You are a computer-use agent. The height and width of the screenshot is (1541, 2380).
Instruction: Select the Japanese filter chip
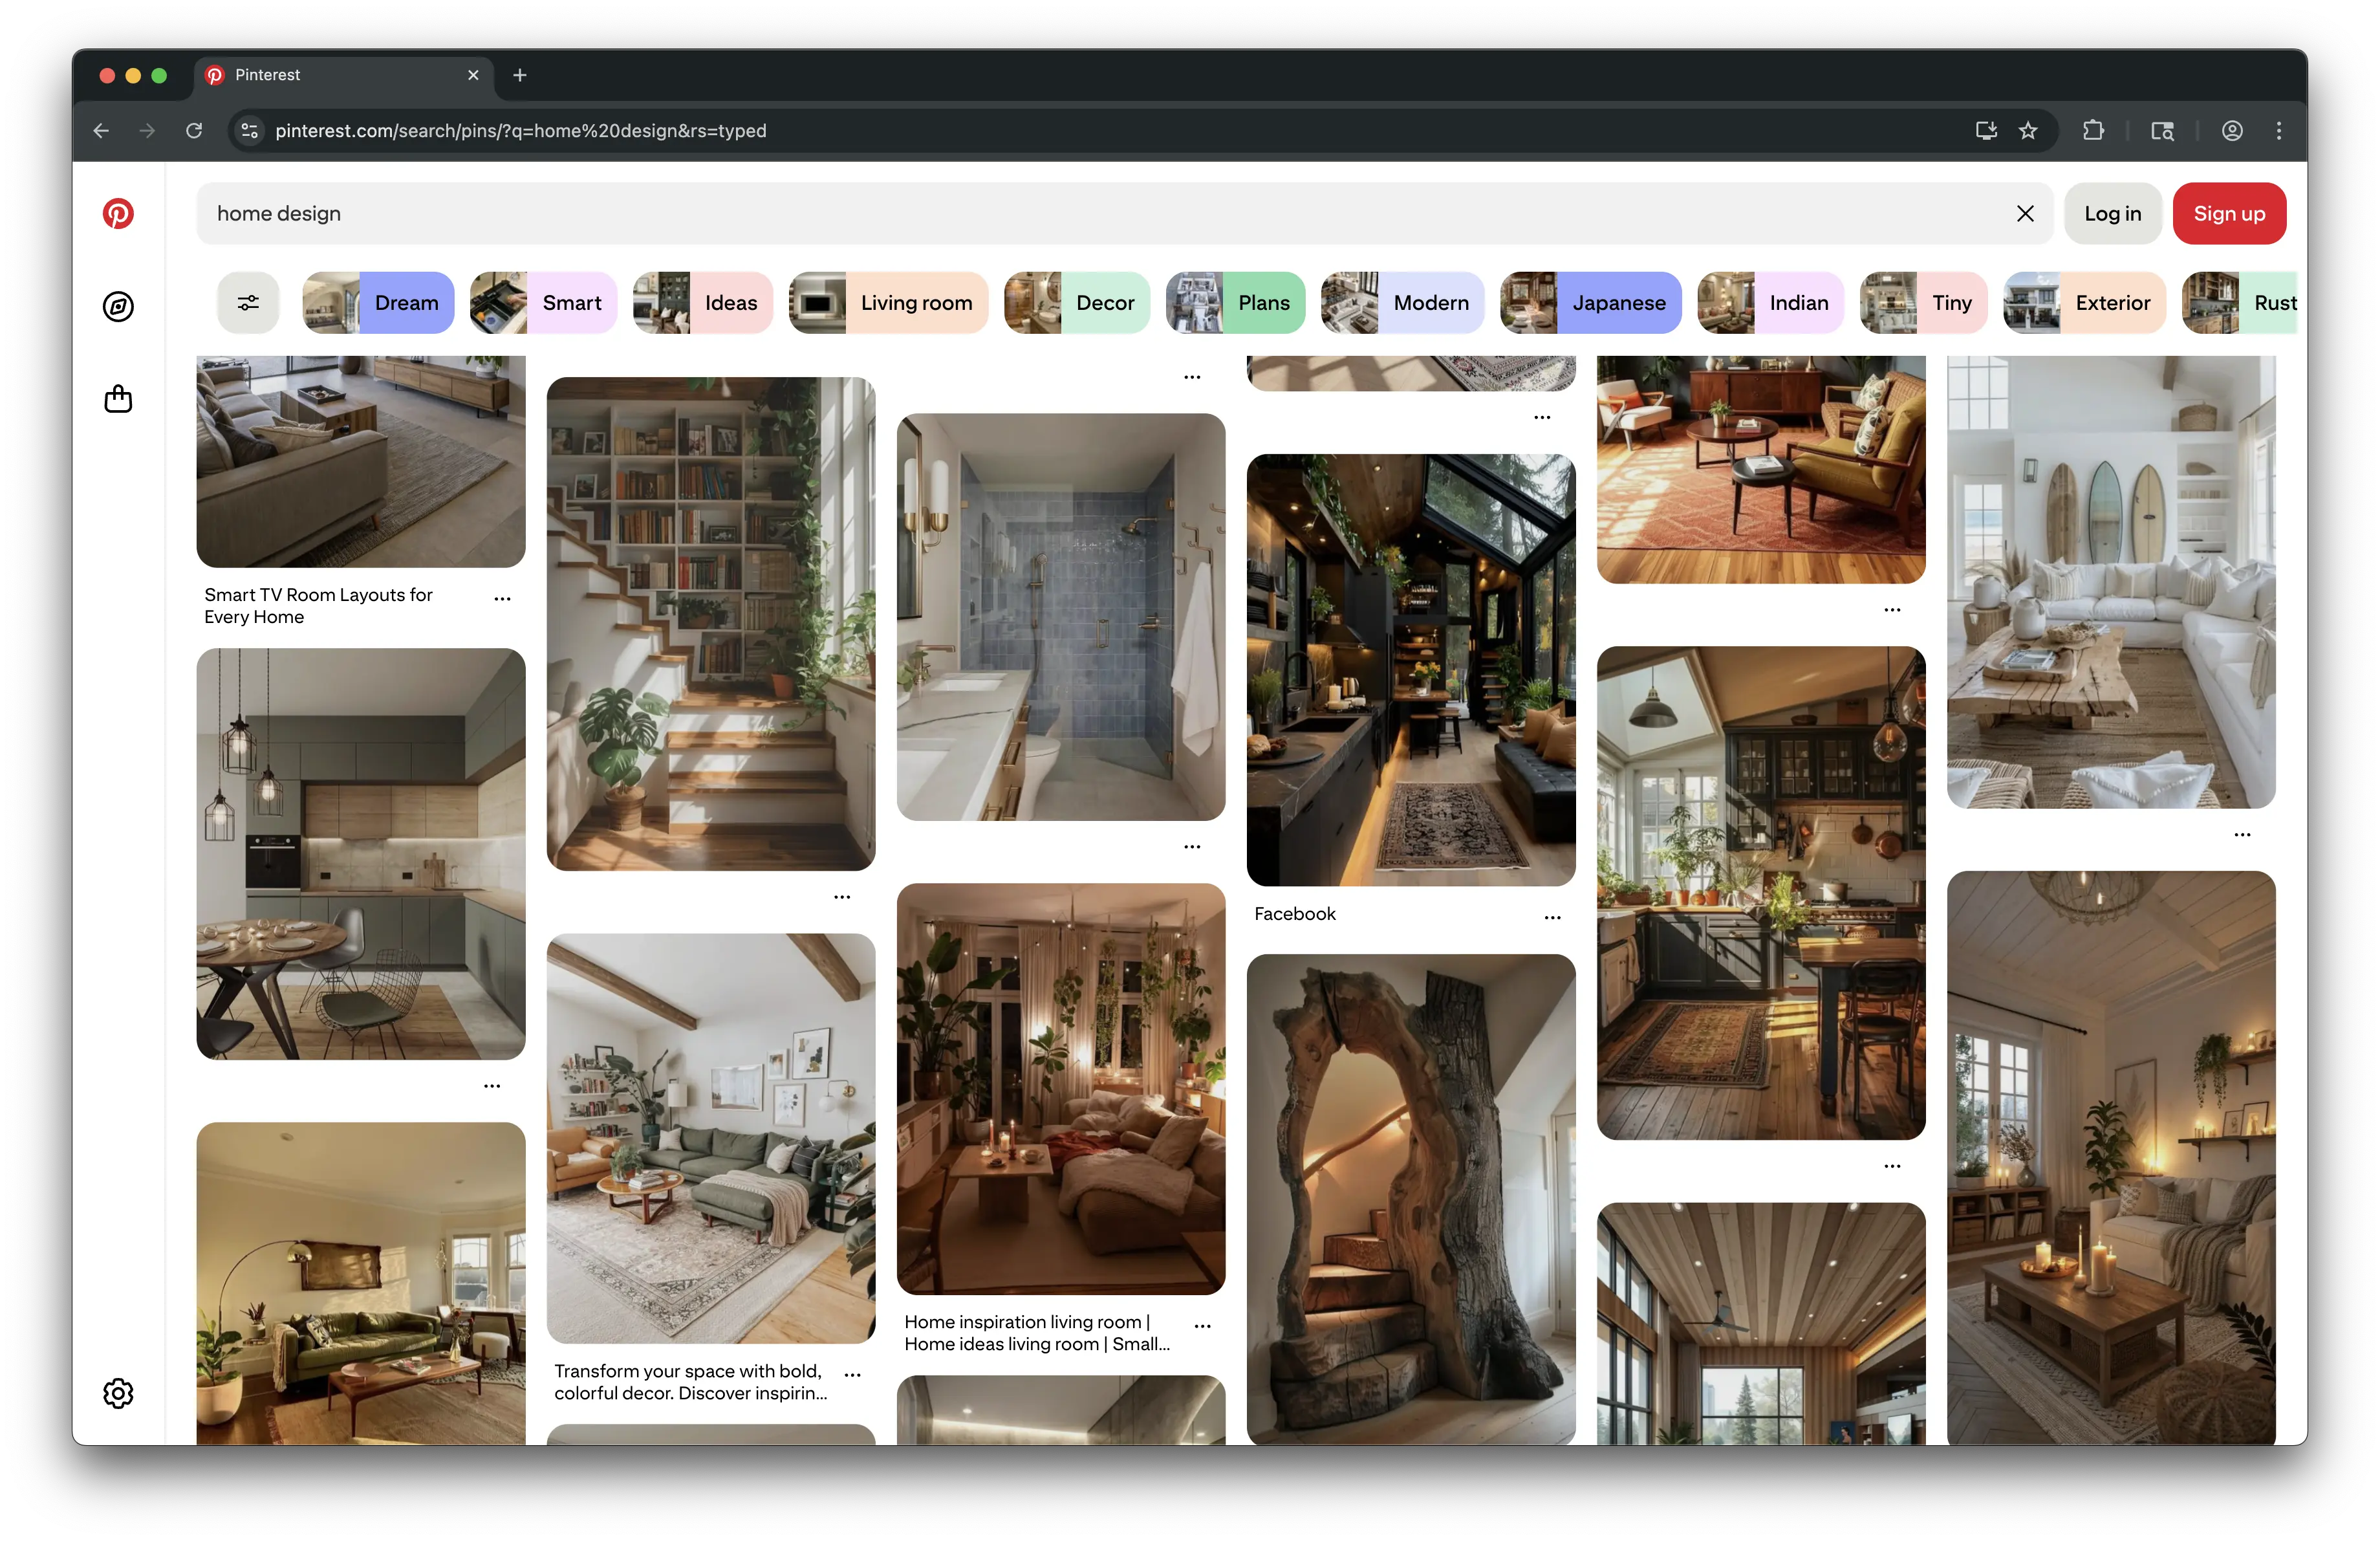click(1590, 303)
